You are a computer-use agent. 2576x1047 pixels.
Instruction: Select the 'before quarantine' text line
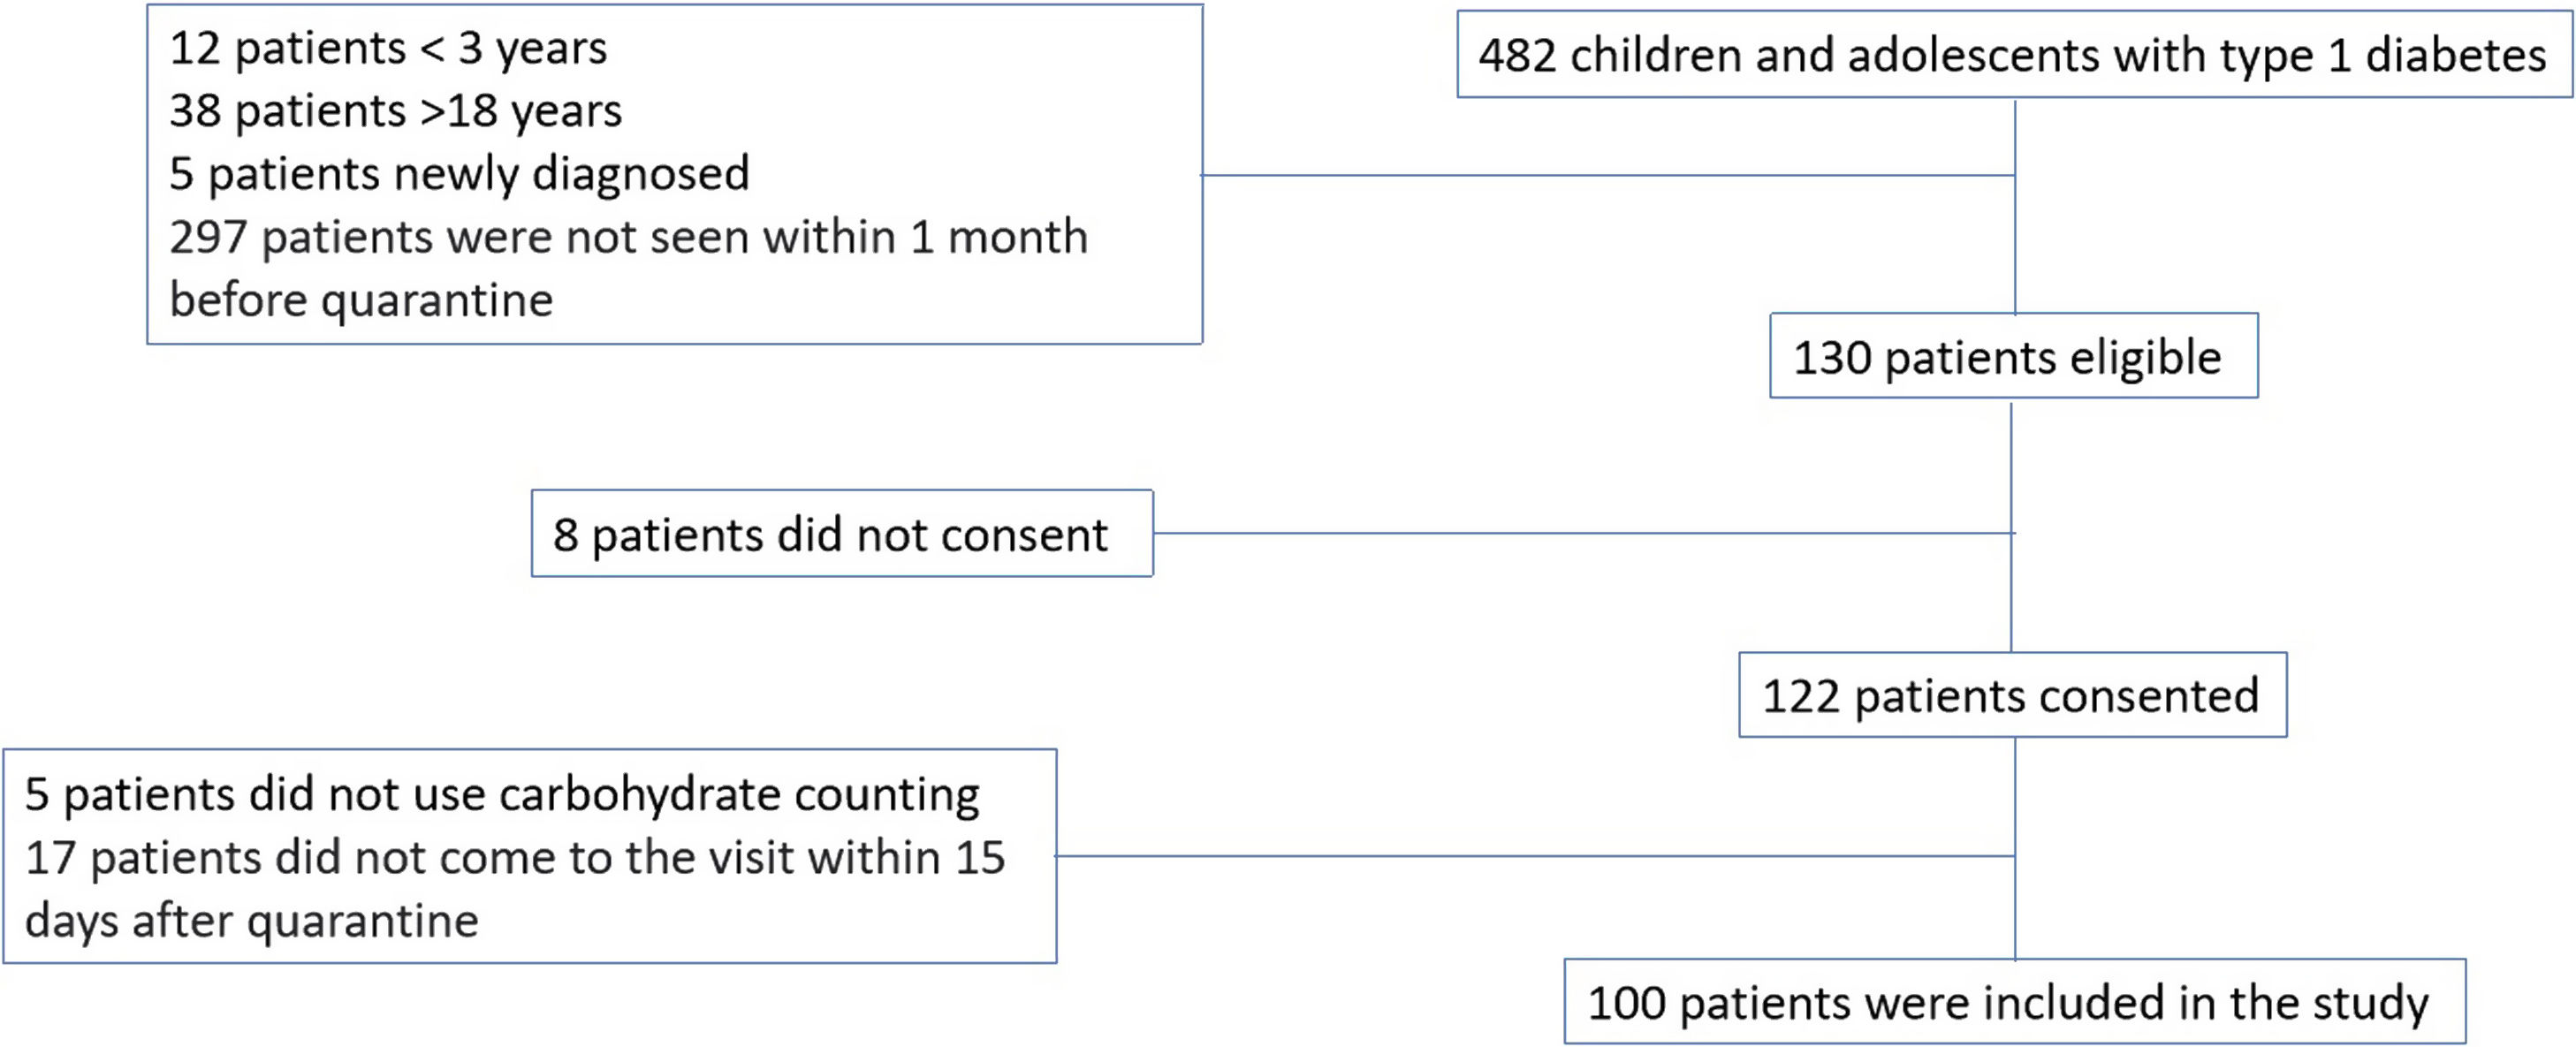coord(361,300)
